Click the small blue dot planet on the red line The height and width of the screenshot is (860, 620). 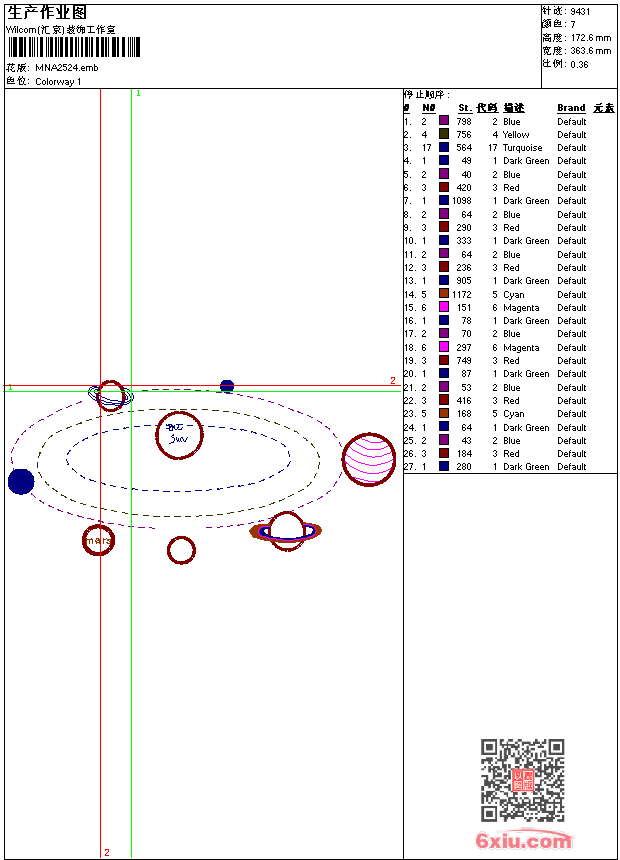tap(227, 386)
